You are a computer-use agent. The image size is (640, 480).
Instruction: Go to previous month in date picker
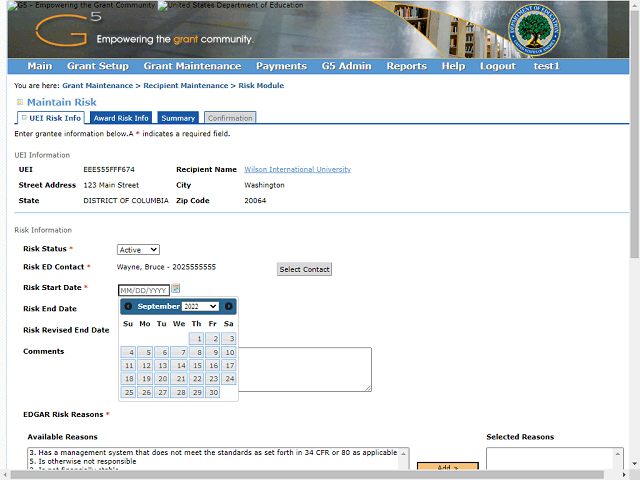pyautogui.click(x=128, y=306)
